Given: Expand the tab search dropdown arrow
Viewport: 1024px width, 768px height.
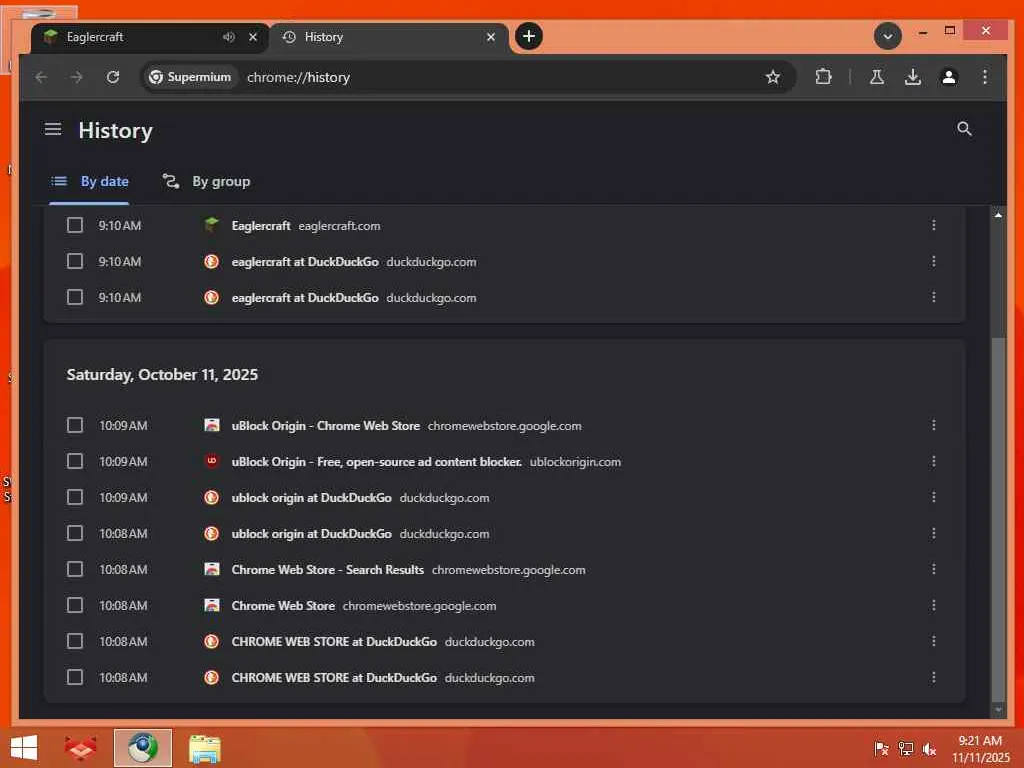Looking at the screenshot, I should [888, 37].
